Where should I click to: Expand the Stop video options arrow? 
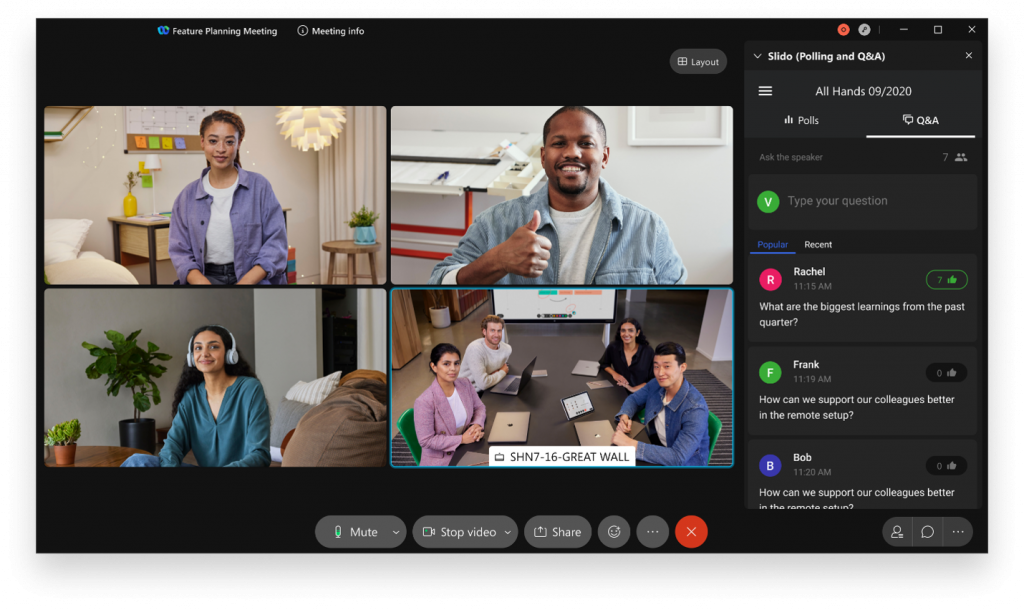507,532
